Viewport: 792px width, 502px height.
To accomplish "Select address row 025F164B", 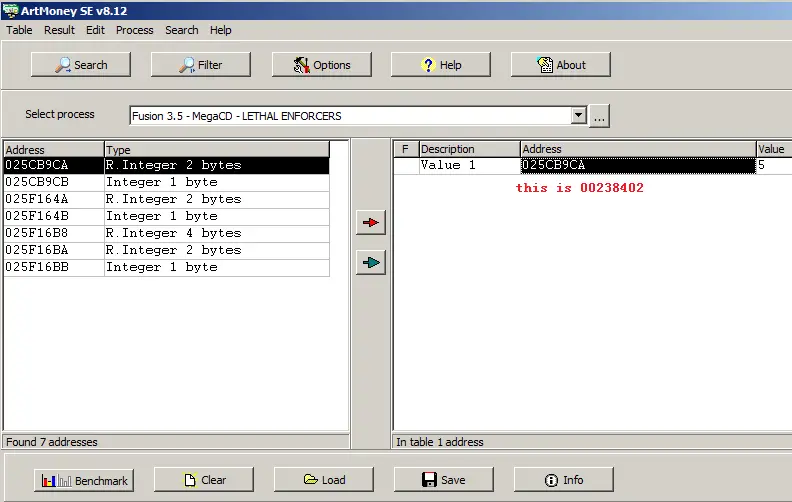I will [167, 216].
